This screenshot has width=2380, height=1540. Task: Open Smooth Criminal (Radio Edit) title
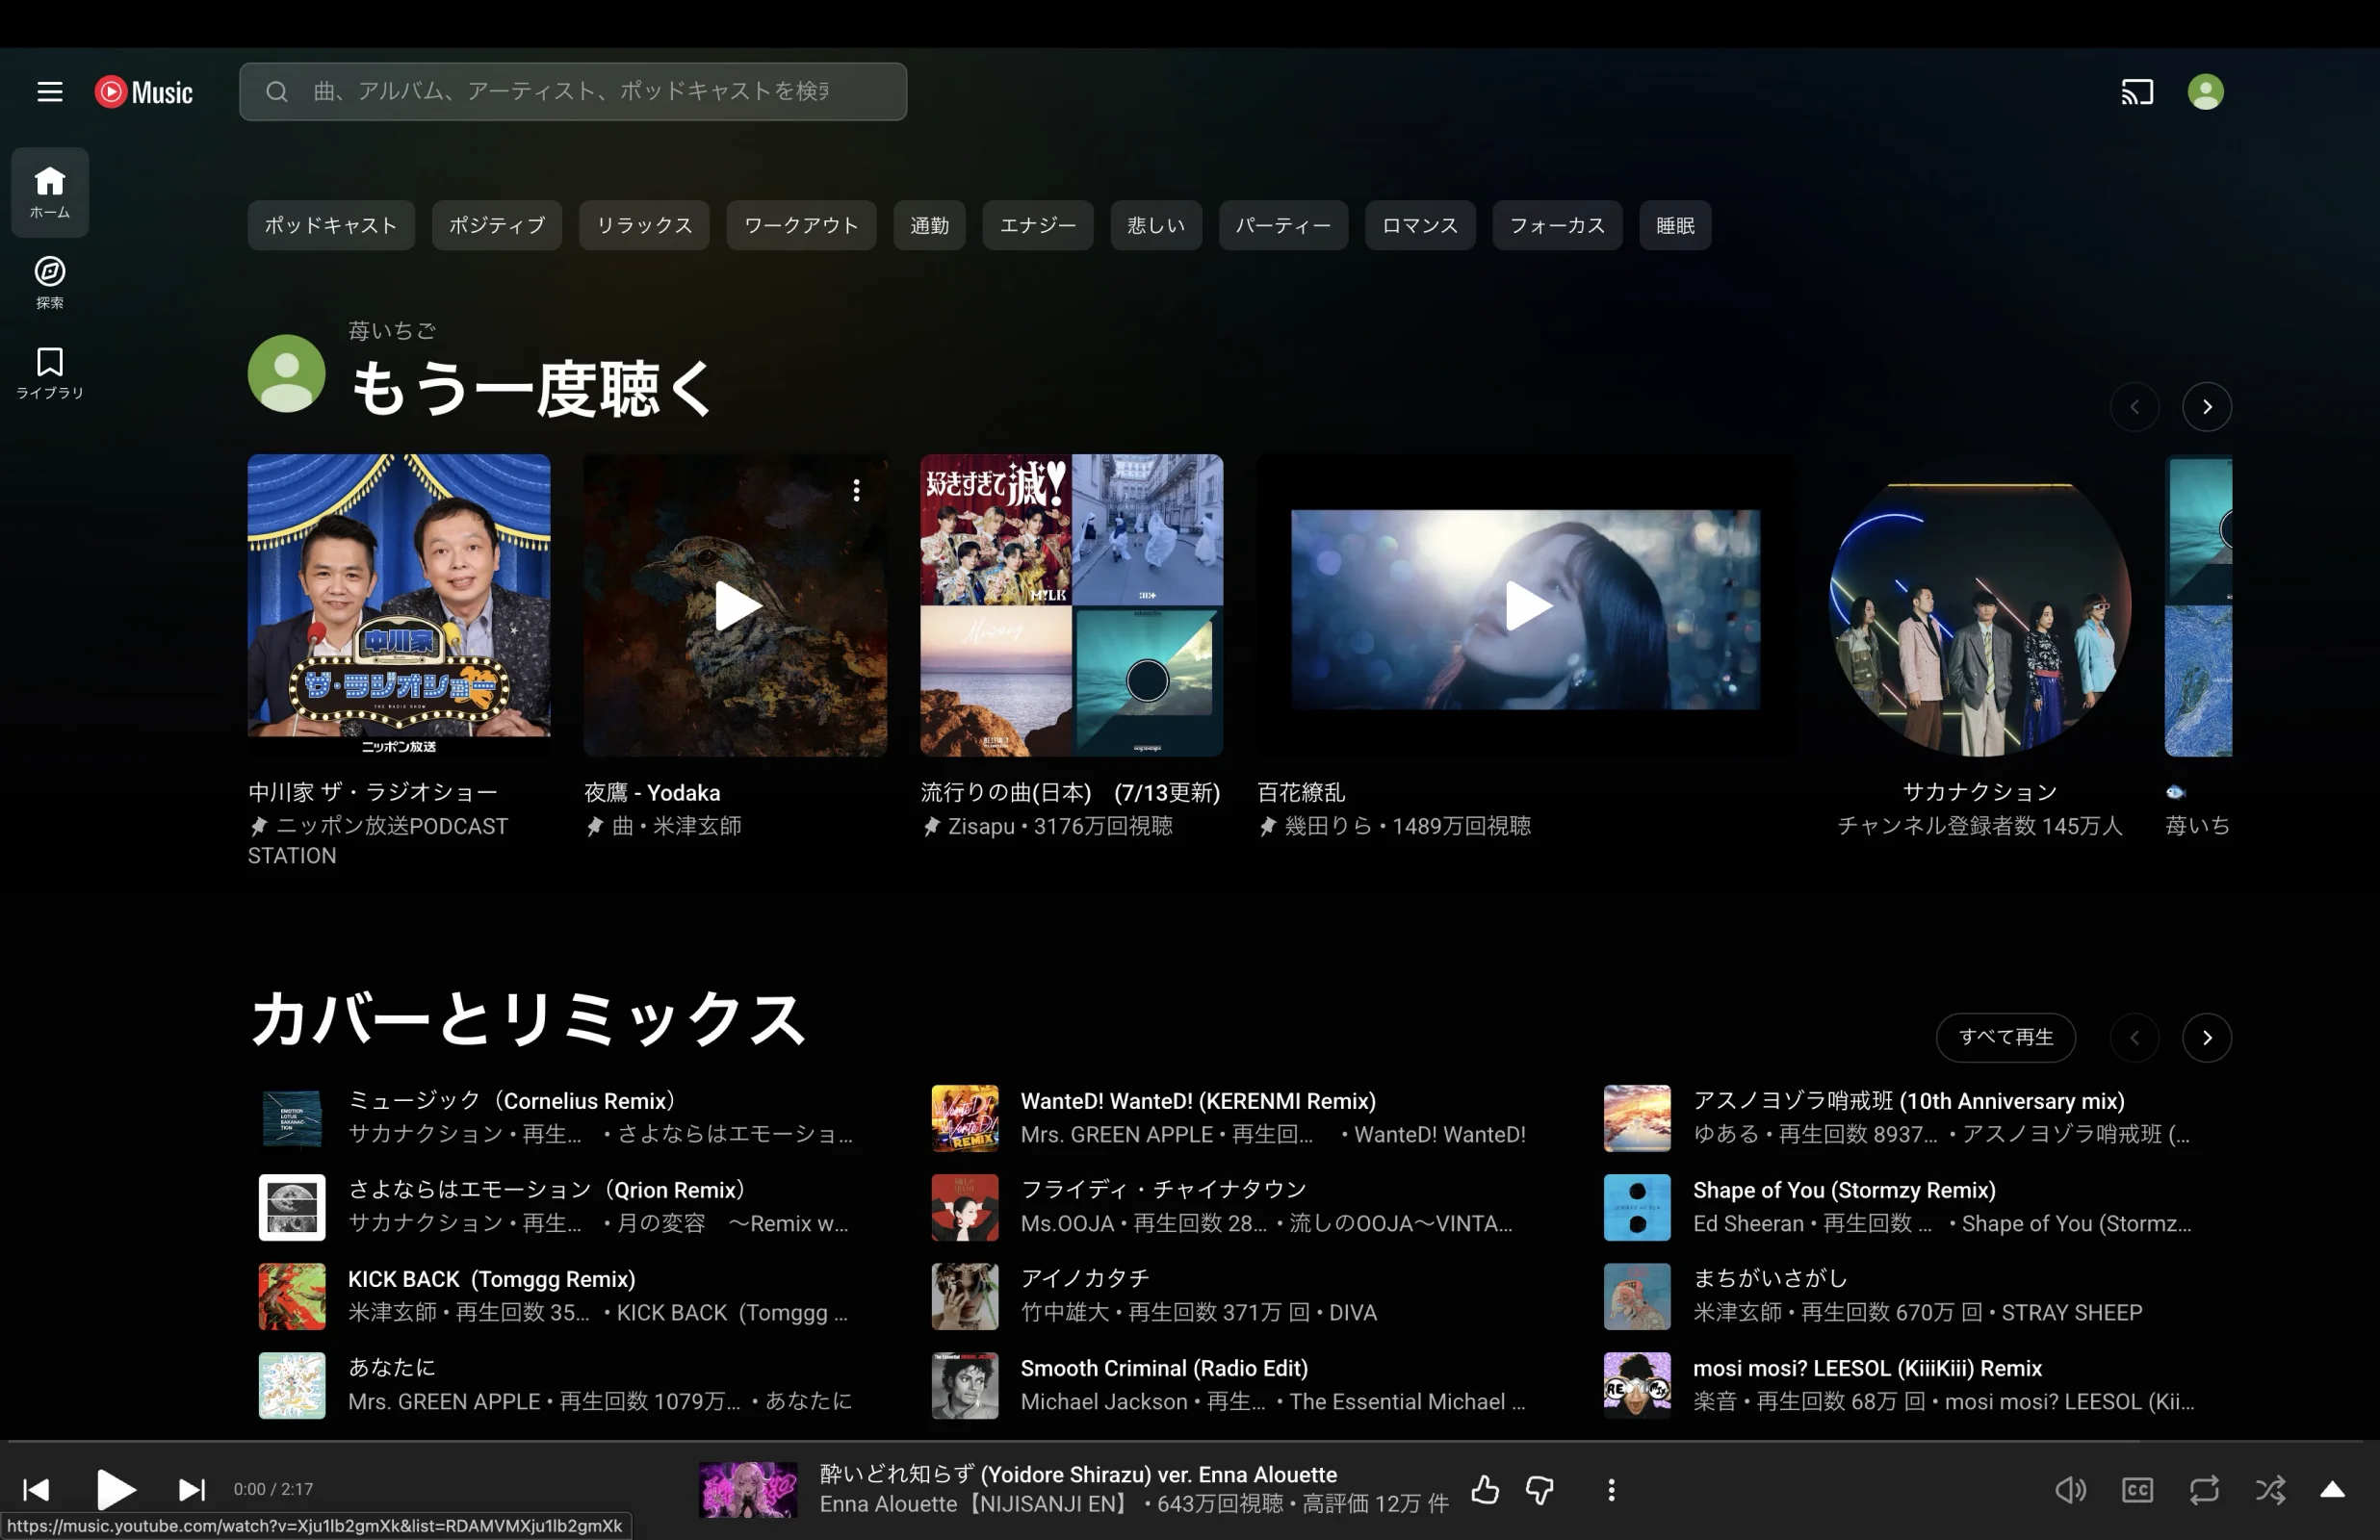(x=1164, y=1368)
